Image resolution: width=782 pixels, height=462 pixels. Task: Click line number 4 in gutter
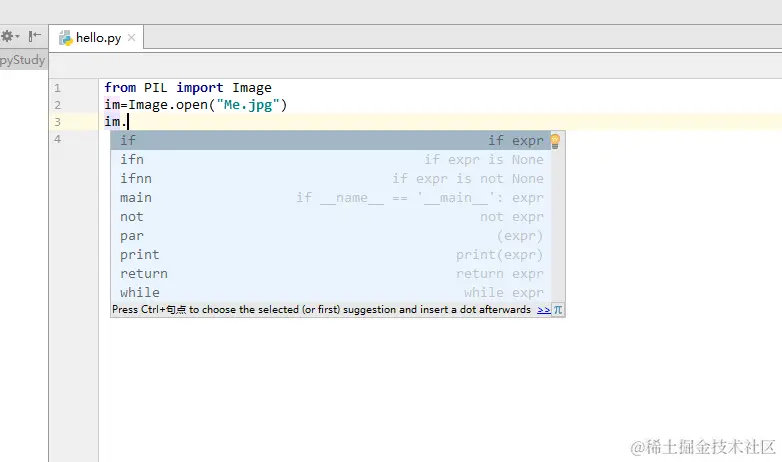pos(57,139)
